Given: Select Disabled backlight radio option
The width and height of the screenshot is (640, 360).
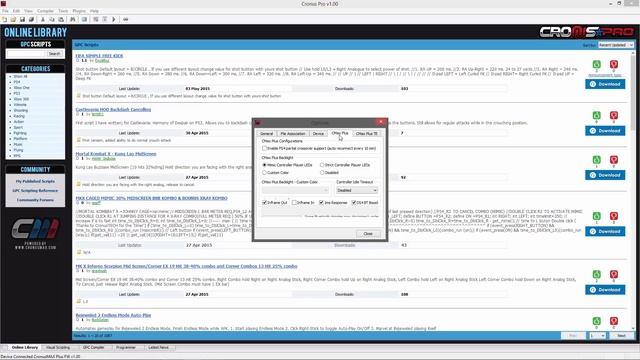Looking at the screenshot, I should click(x=322, y=173).
